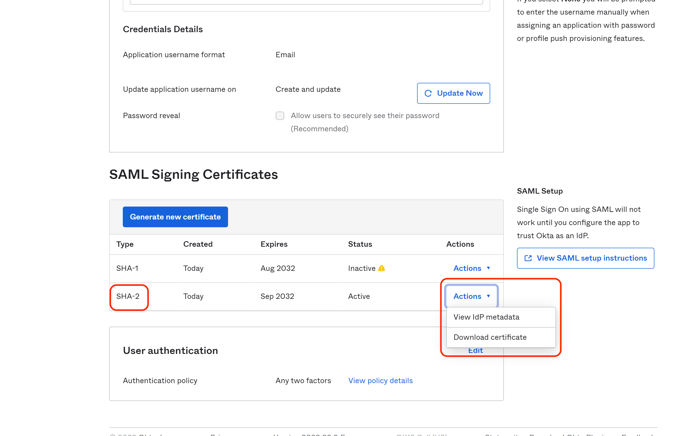
Task: Click the Active status of SHA-2
Action: tap(359, 296)
